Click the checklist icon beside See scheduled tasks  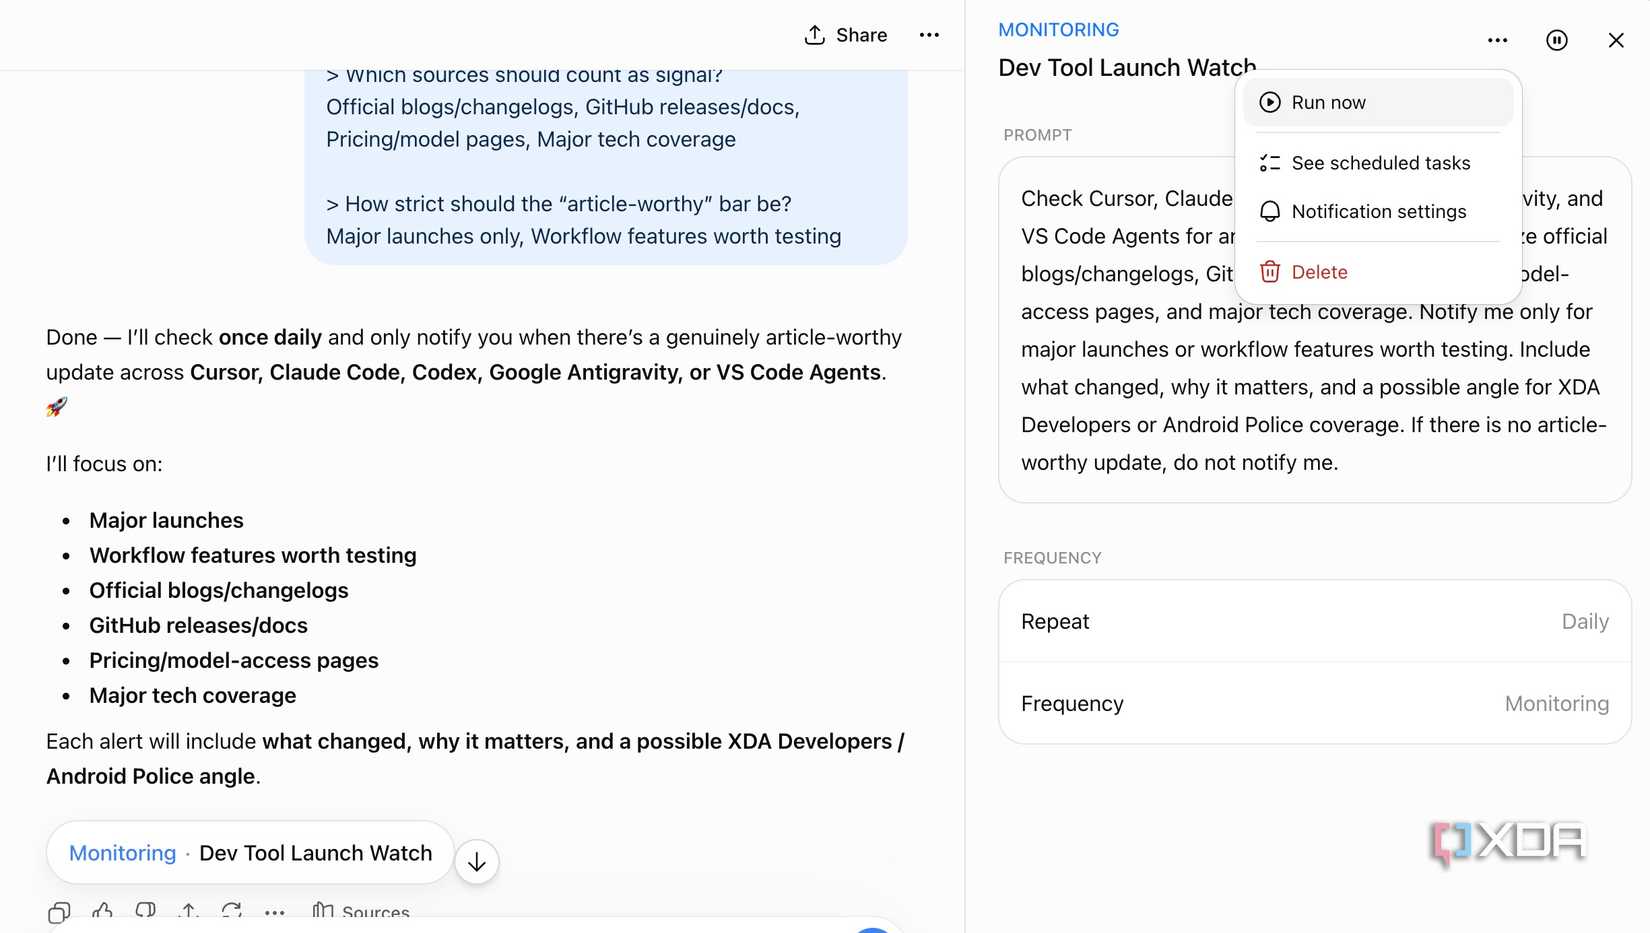pyautogui.click(x=1270, y=163)
